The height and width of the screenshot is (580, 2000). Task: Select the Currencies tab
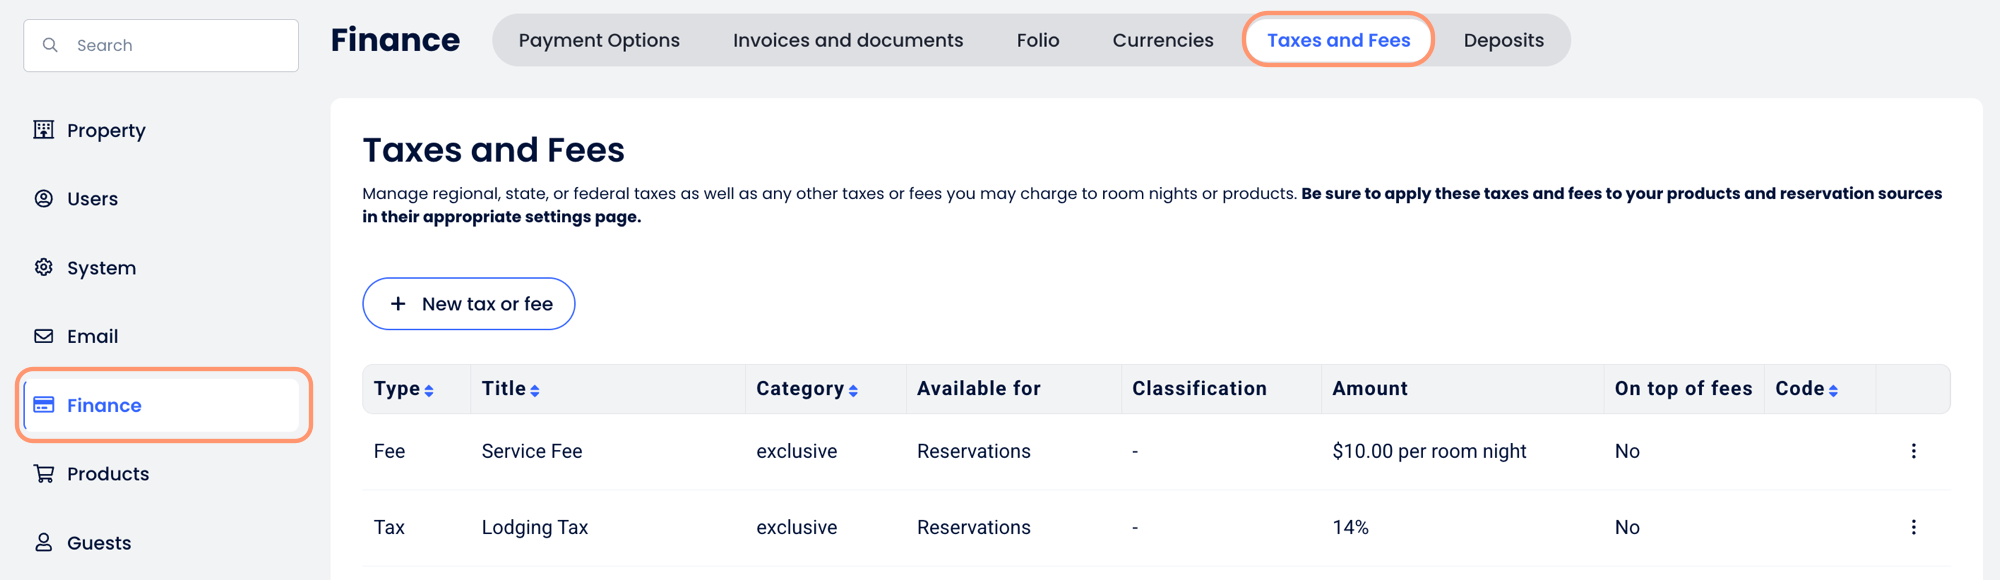[1163, 40]
